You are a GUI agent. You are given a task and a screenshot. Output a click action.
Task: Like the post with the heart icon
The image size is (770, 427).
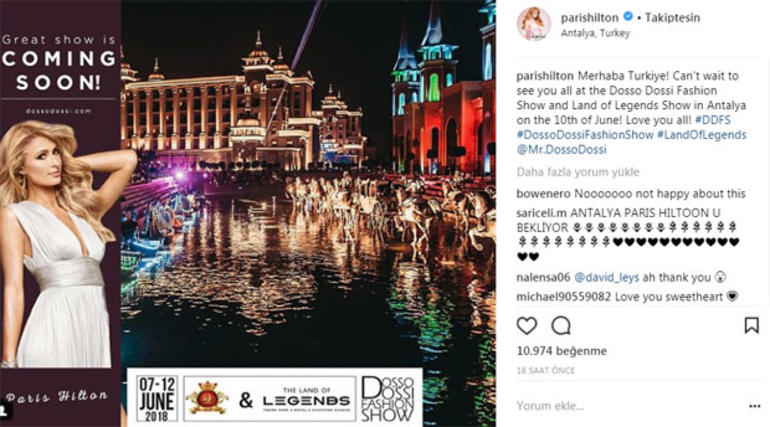(527, 326)
